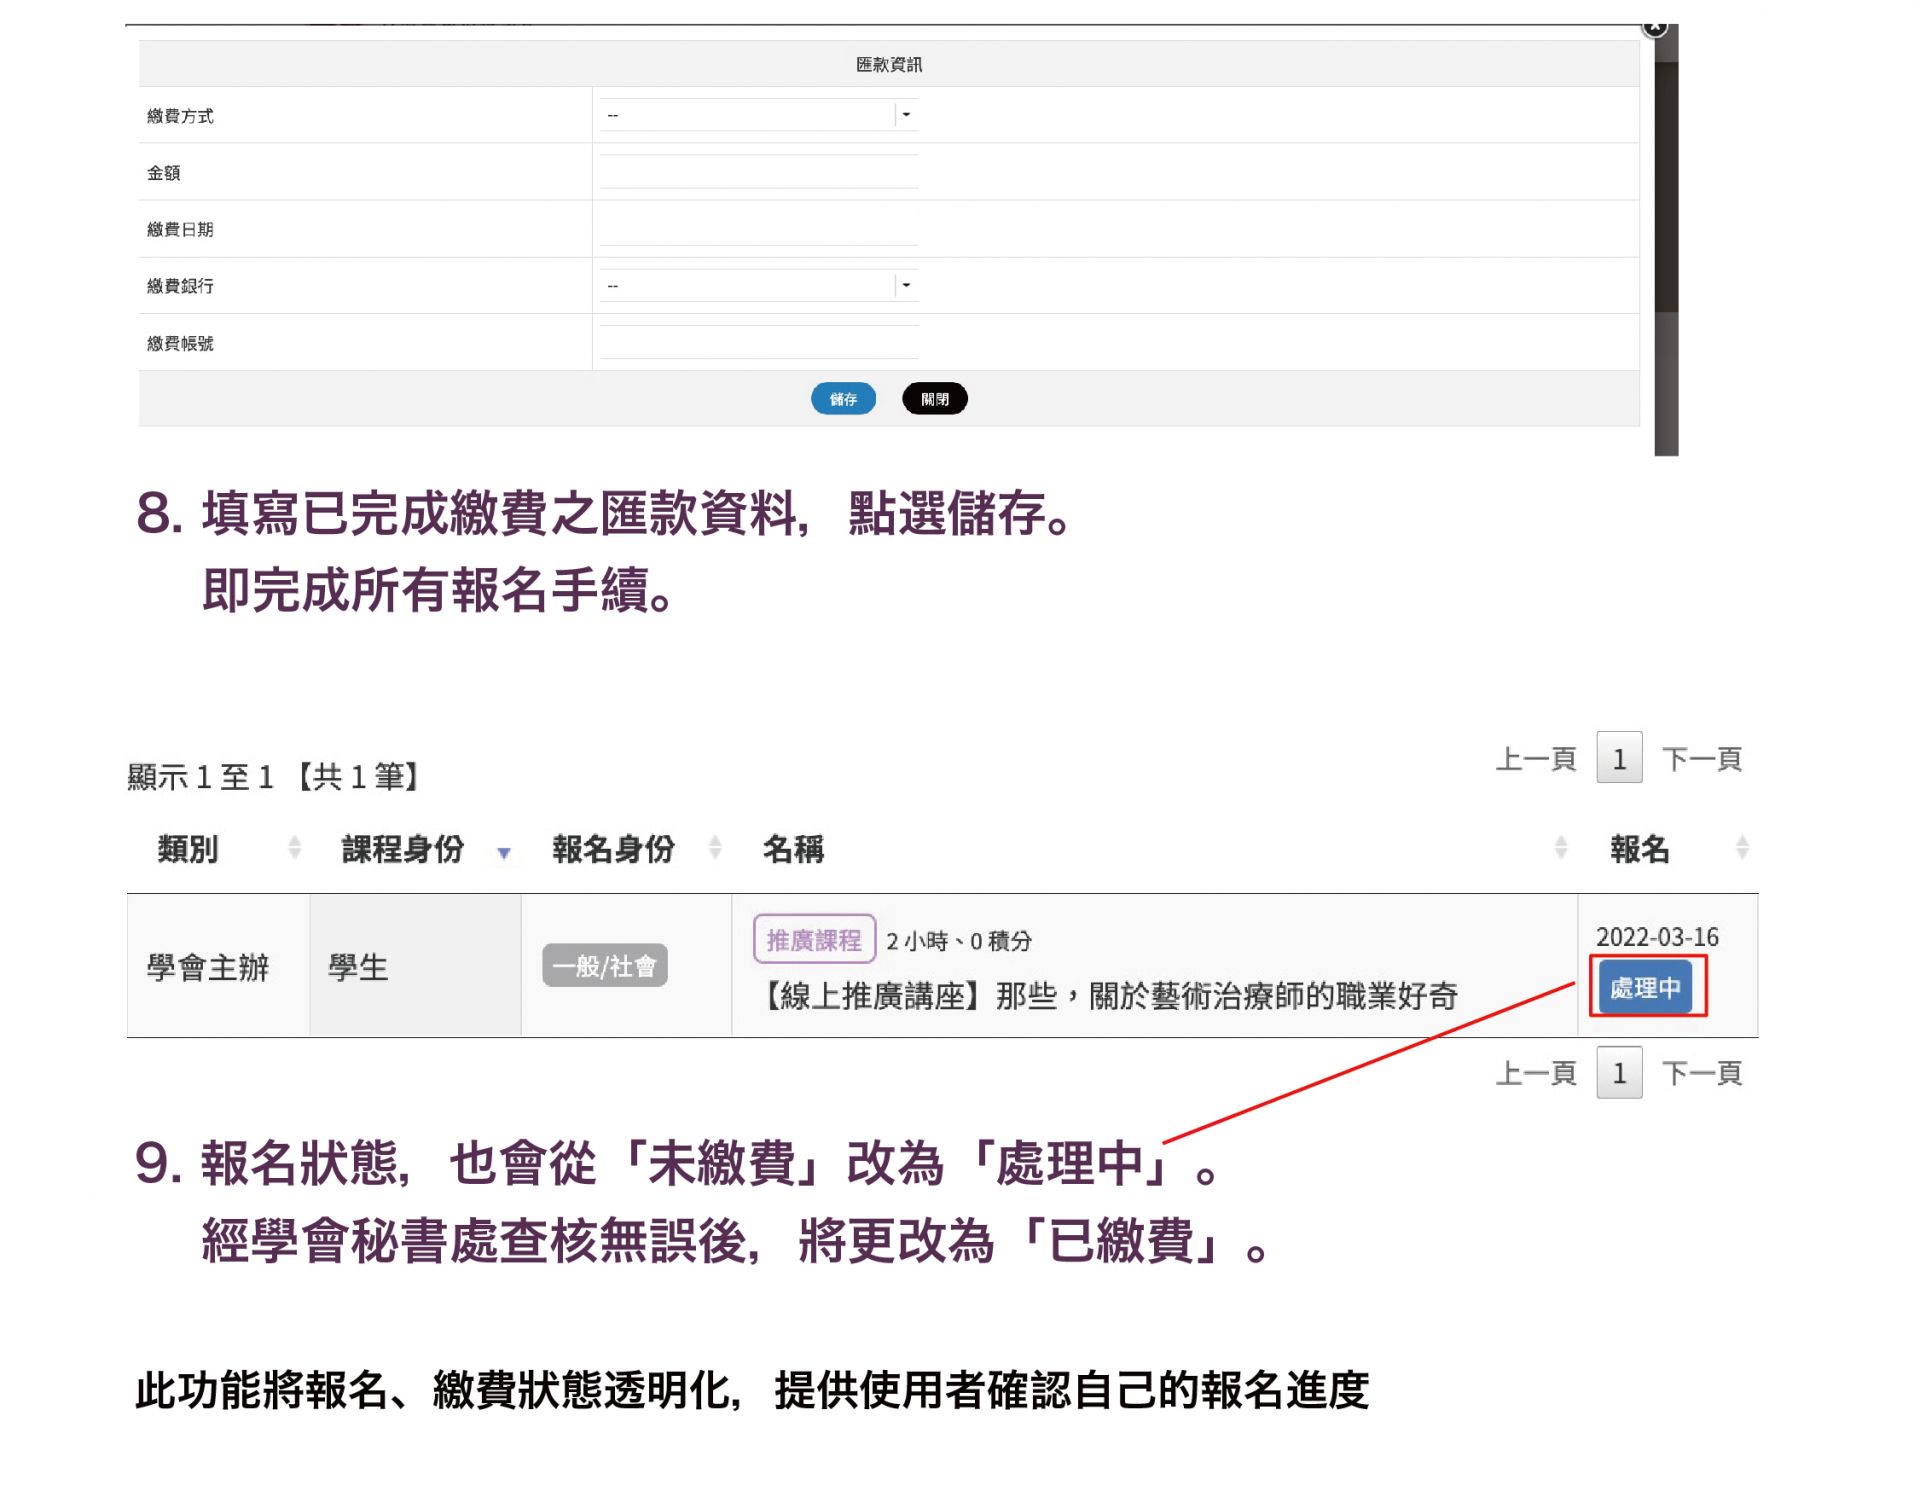The width and height of the screenshot is (1920, 1497).
Task: Click the 學會主辦 cell
Action: 208,967
